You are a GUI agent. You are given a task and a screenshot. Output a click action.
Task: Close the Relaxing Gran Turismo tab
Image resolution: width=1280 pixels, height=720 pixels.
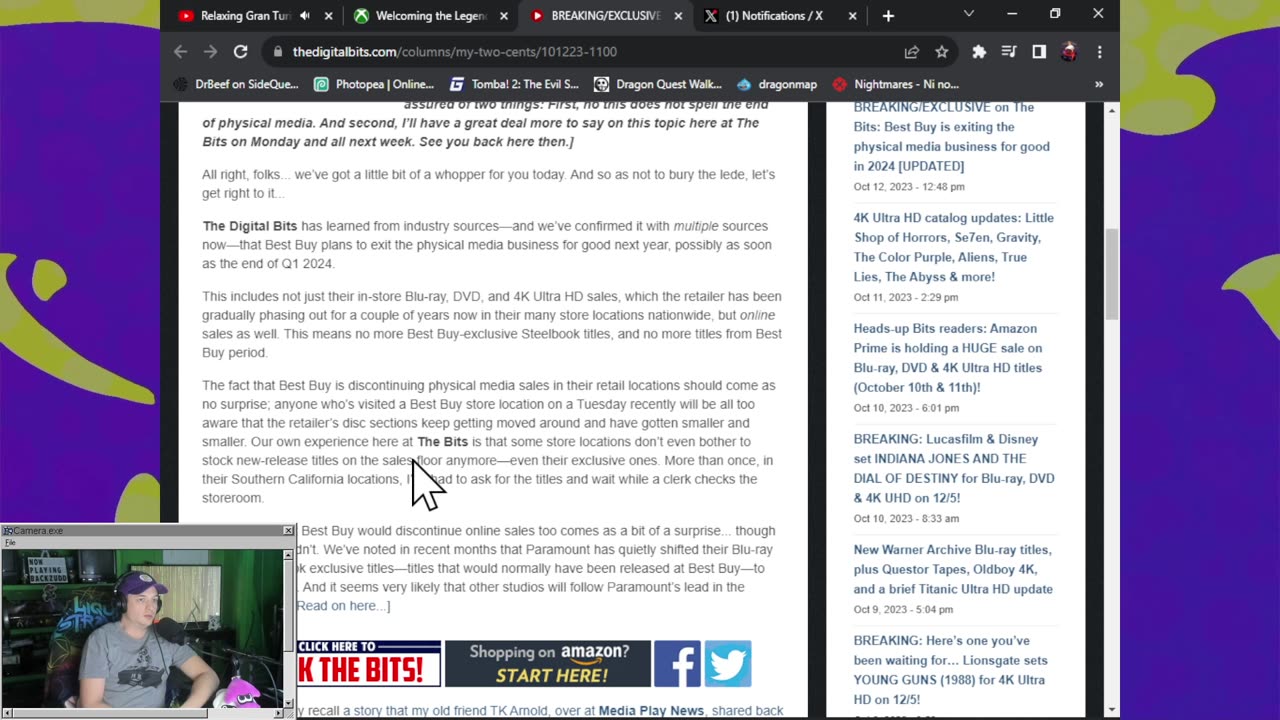coord(327,16)
